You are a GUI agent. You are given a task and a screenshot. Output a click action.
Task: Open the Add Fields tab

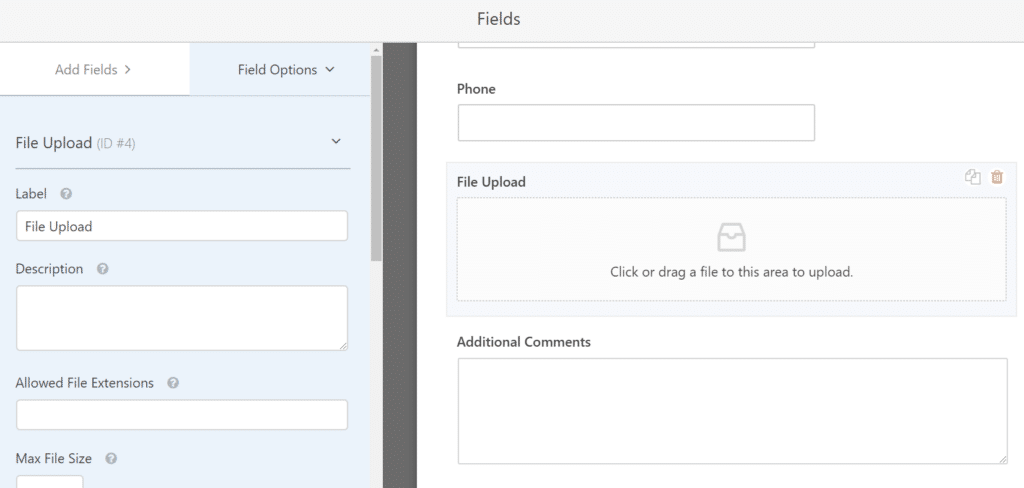point(93,70)
